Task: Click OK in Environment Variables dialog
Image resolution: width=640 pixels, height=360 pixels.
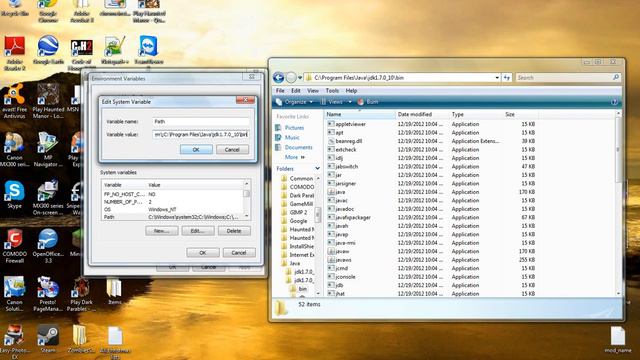Action: tap(203, 253)
